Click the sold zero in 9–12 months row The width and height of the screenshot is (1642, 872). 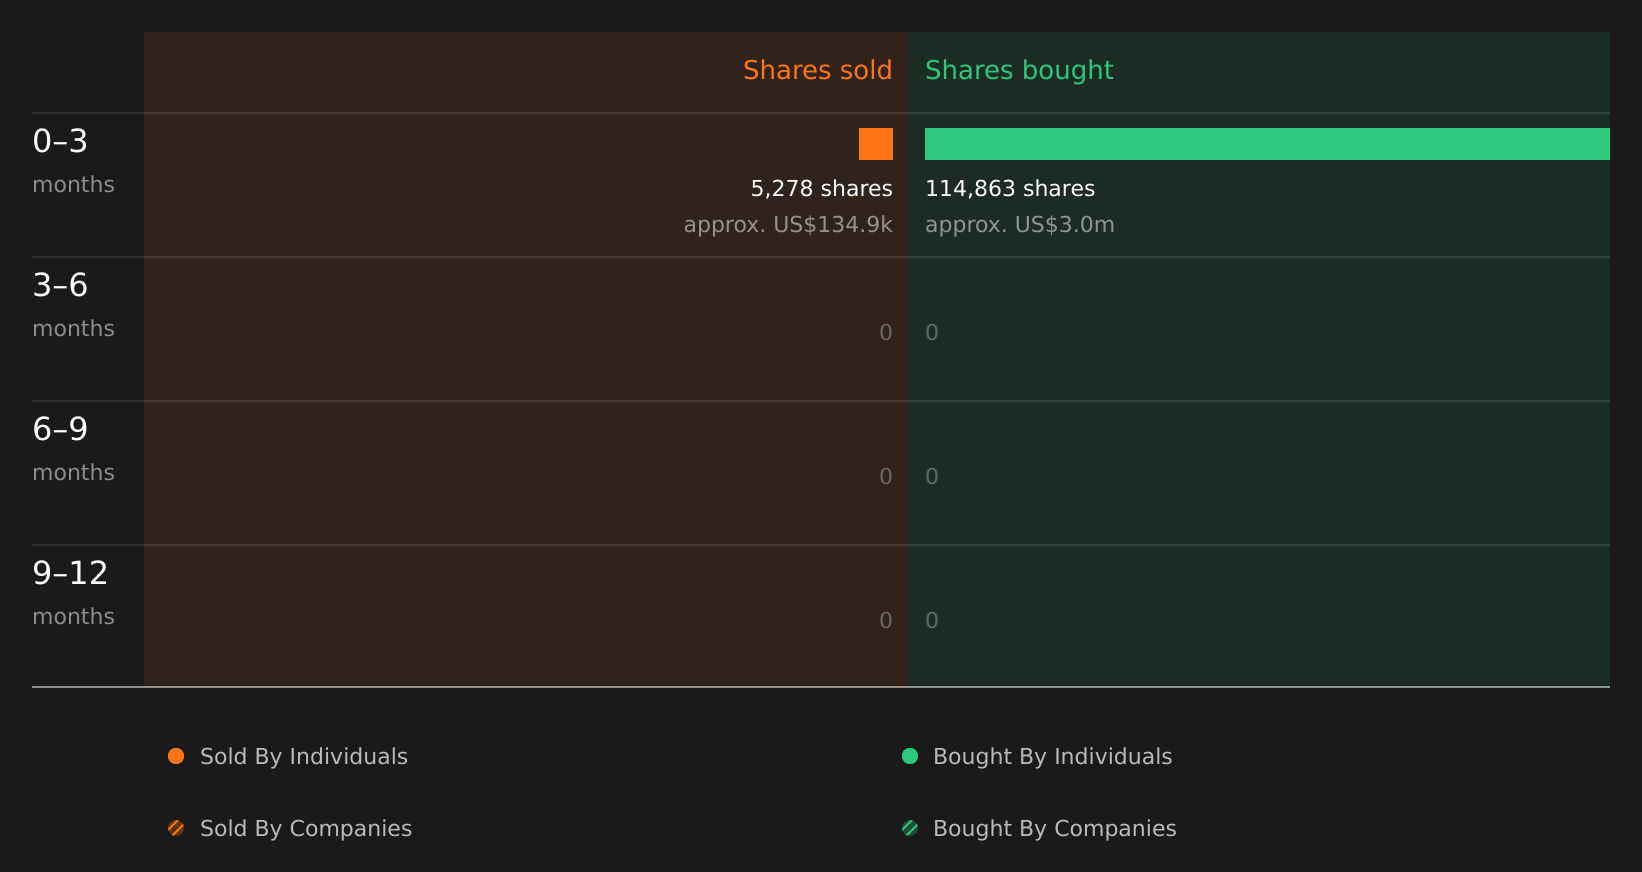click(886, 620)
